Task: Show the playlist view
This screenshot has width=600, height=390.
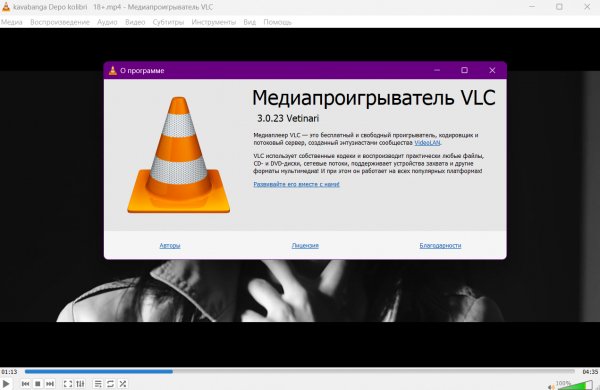Action: pos(98,383)
